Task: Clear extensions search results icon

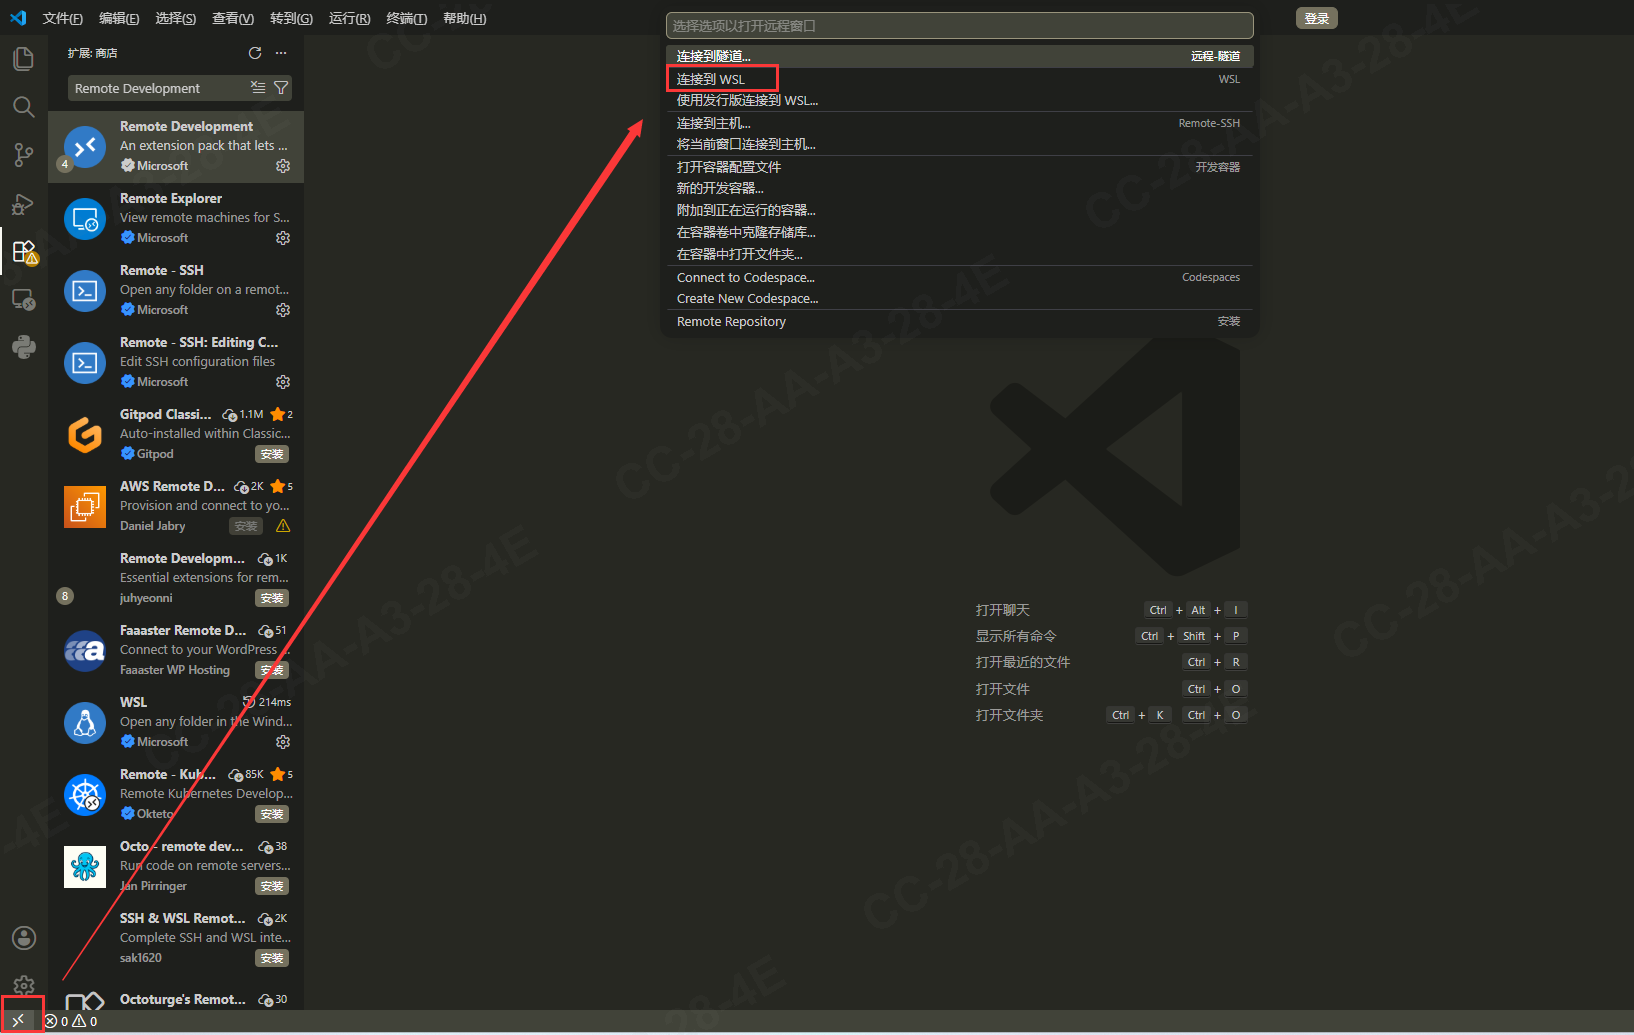Action: point(258,88)
